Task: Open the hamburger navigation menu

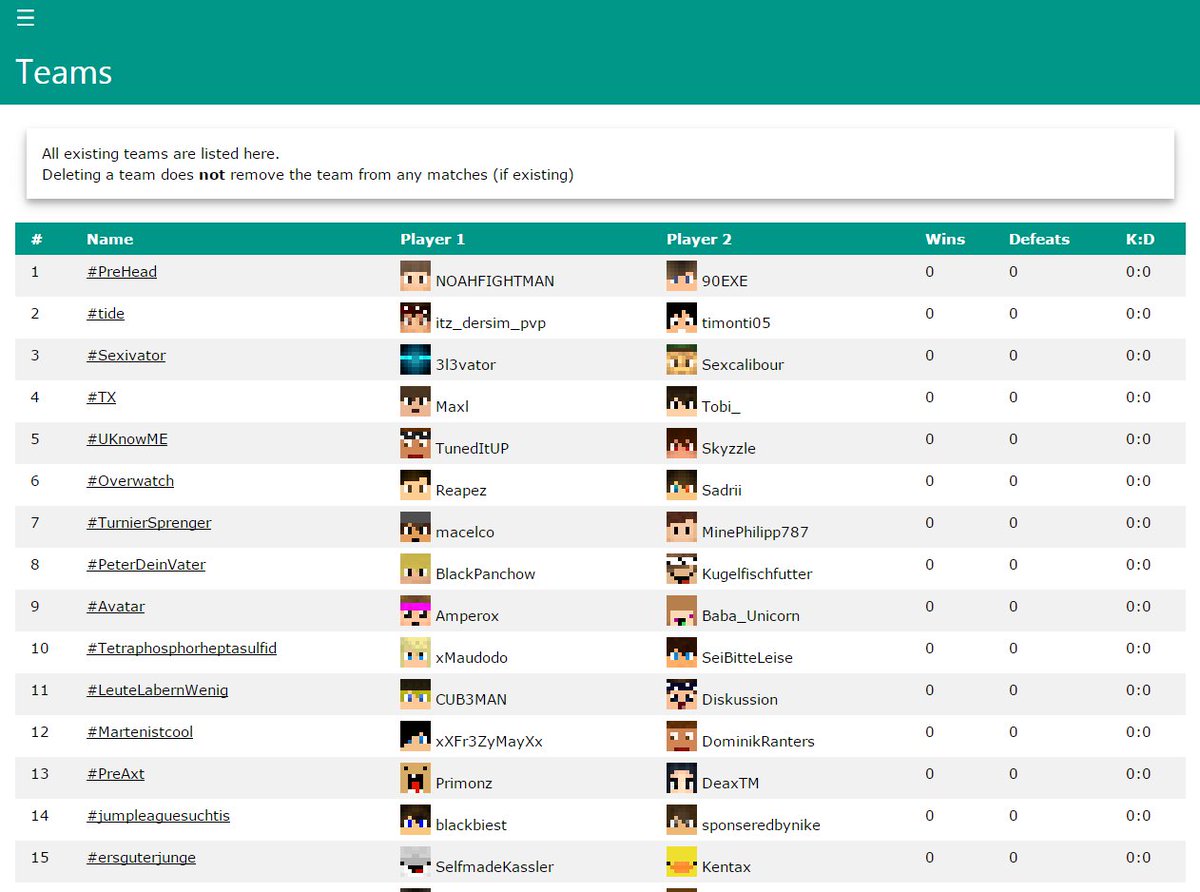Action: [x=25, y=18]
